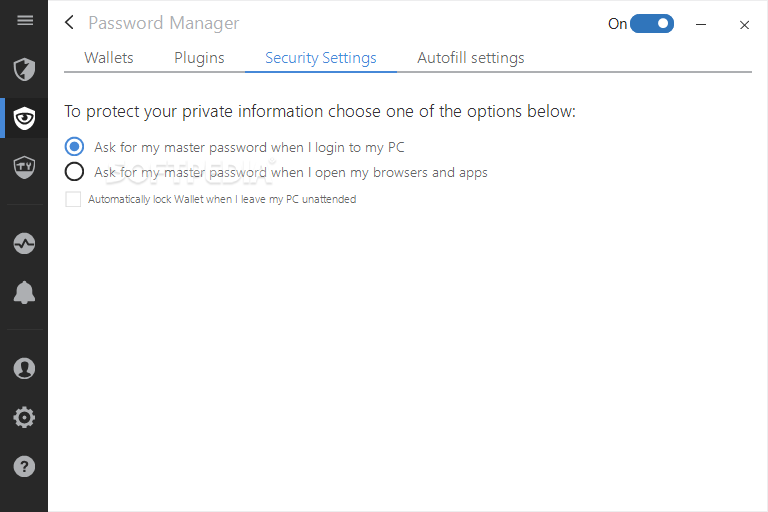Toggle the Password Manager On switch
768x512 pixels.
coord(651,24)
